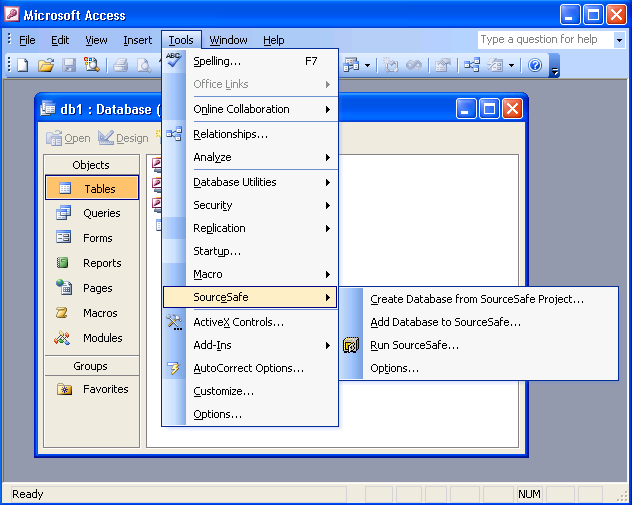The image size is (632, 505).
Task: Click the File Search toolbar icon
Action: point(91,65)
